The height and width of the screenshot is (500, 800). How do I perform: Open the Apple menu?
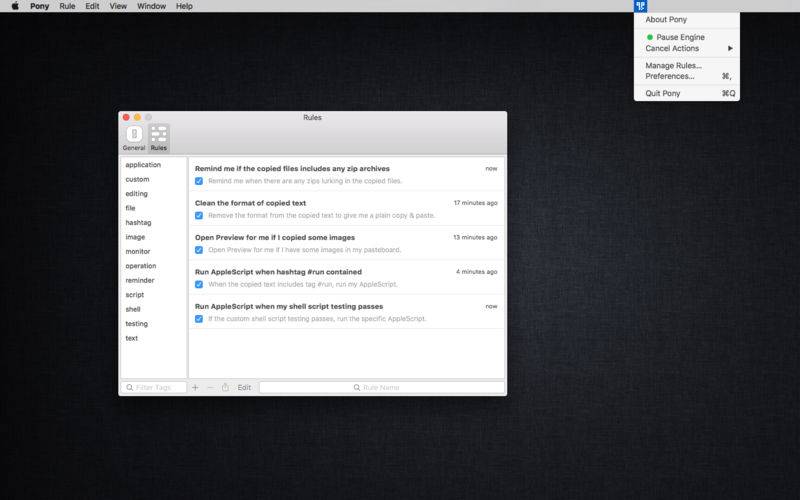coord(15,6)
